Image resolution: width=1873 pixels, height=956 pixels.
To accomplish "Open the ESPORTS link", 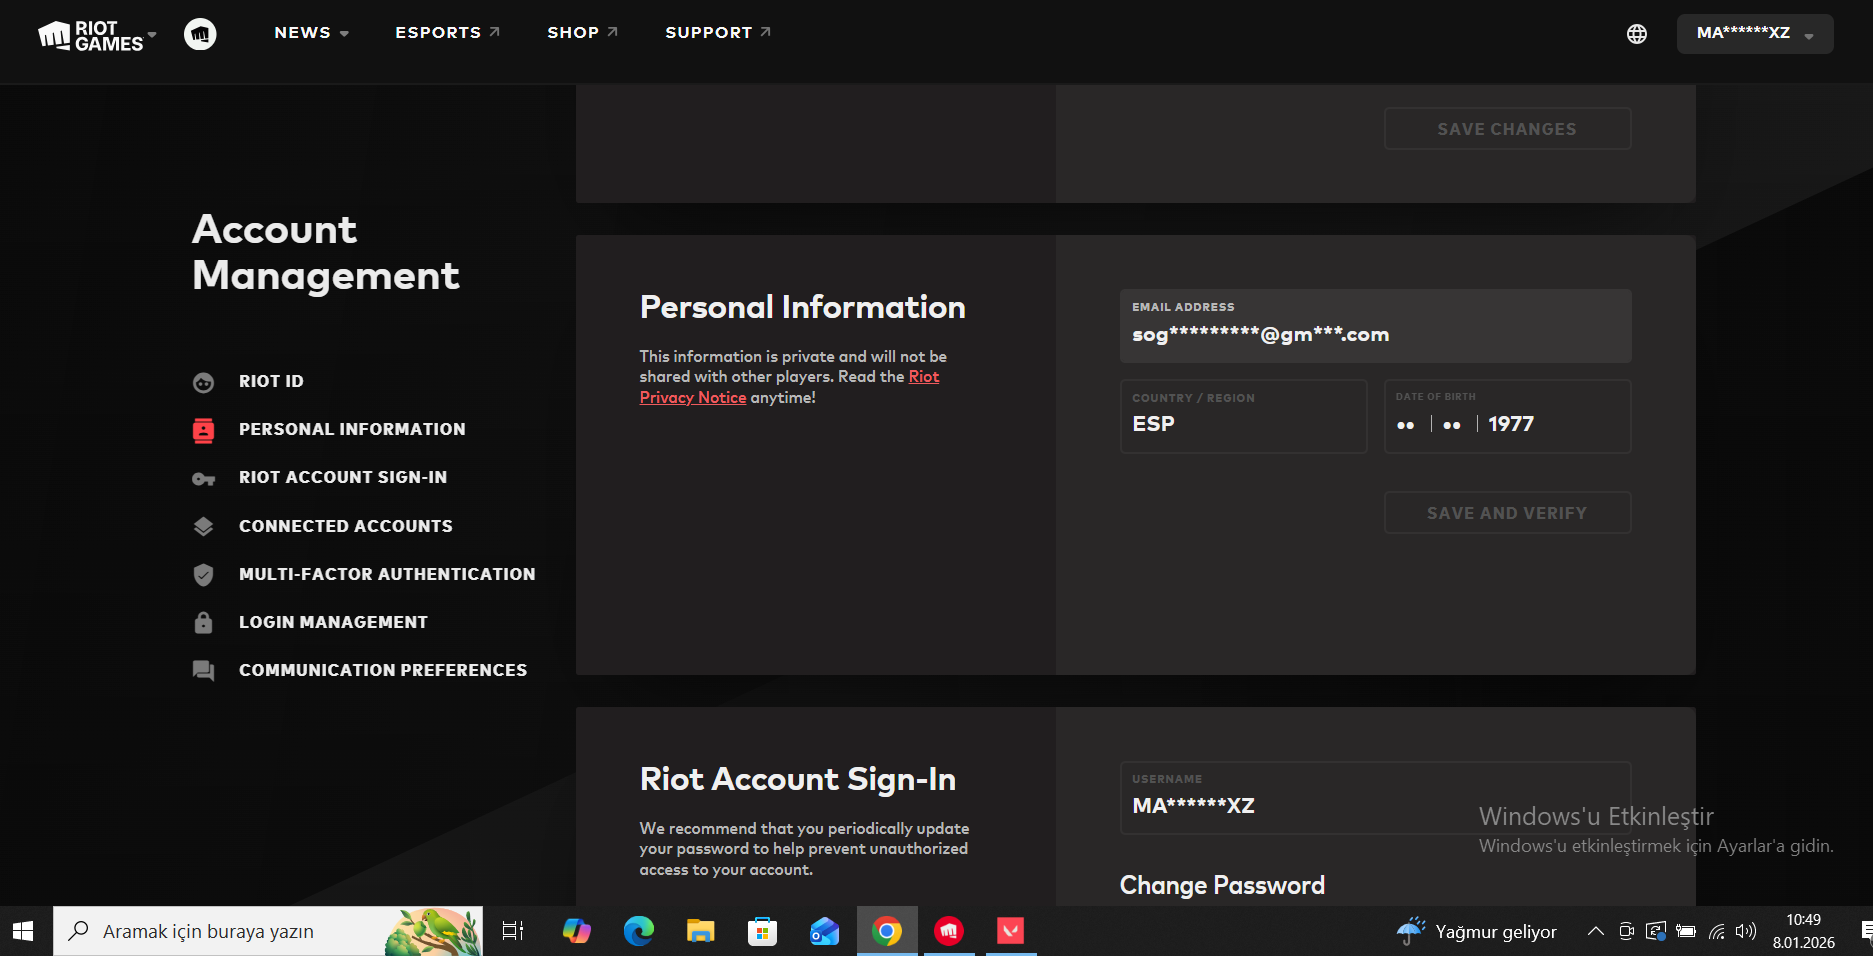I will pos(447,33).
